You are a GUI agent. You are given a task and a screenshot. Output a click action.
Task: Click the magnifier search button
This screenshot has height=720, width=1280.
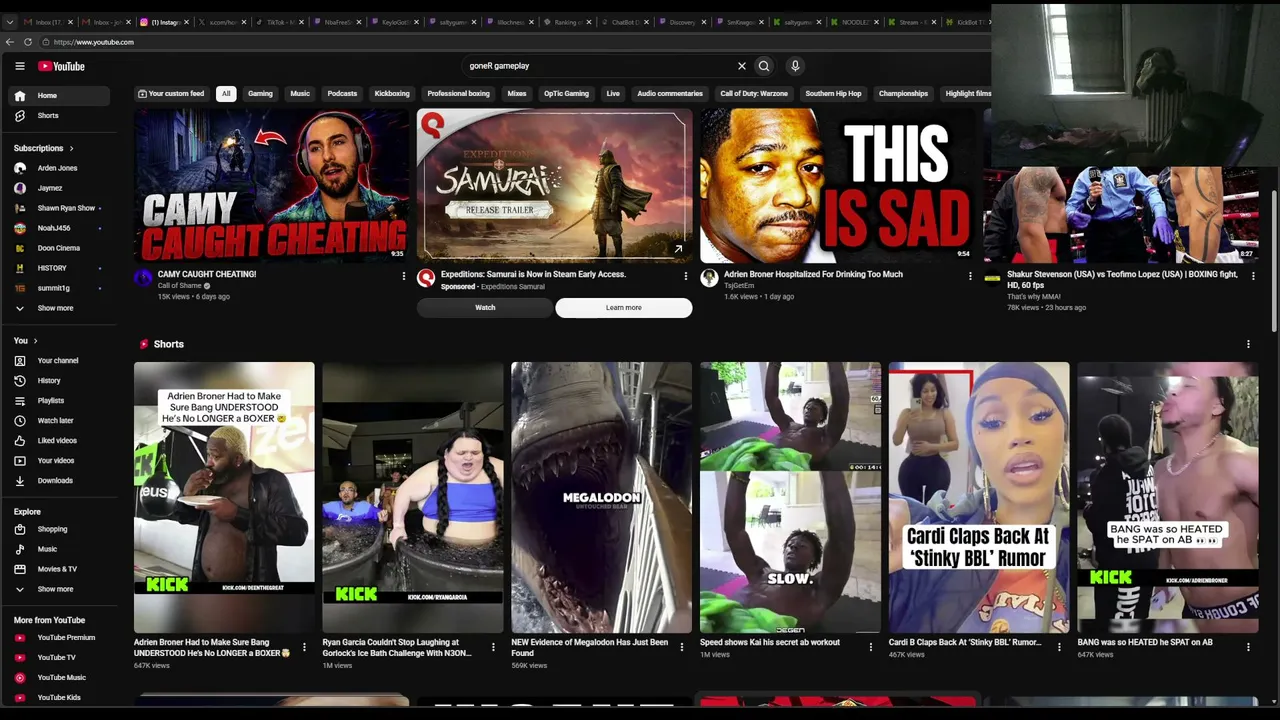pos(764,66)
